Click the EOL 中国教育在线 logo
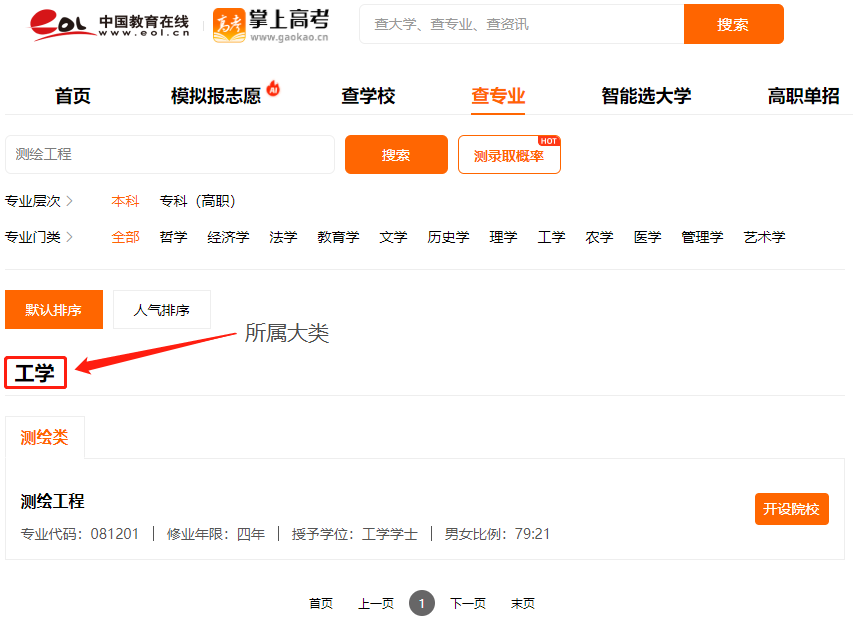This screenshot has width=853, height=625. [x=108, y=25]
